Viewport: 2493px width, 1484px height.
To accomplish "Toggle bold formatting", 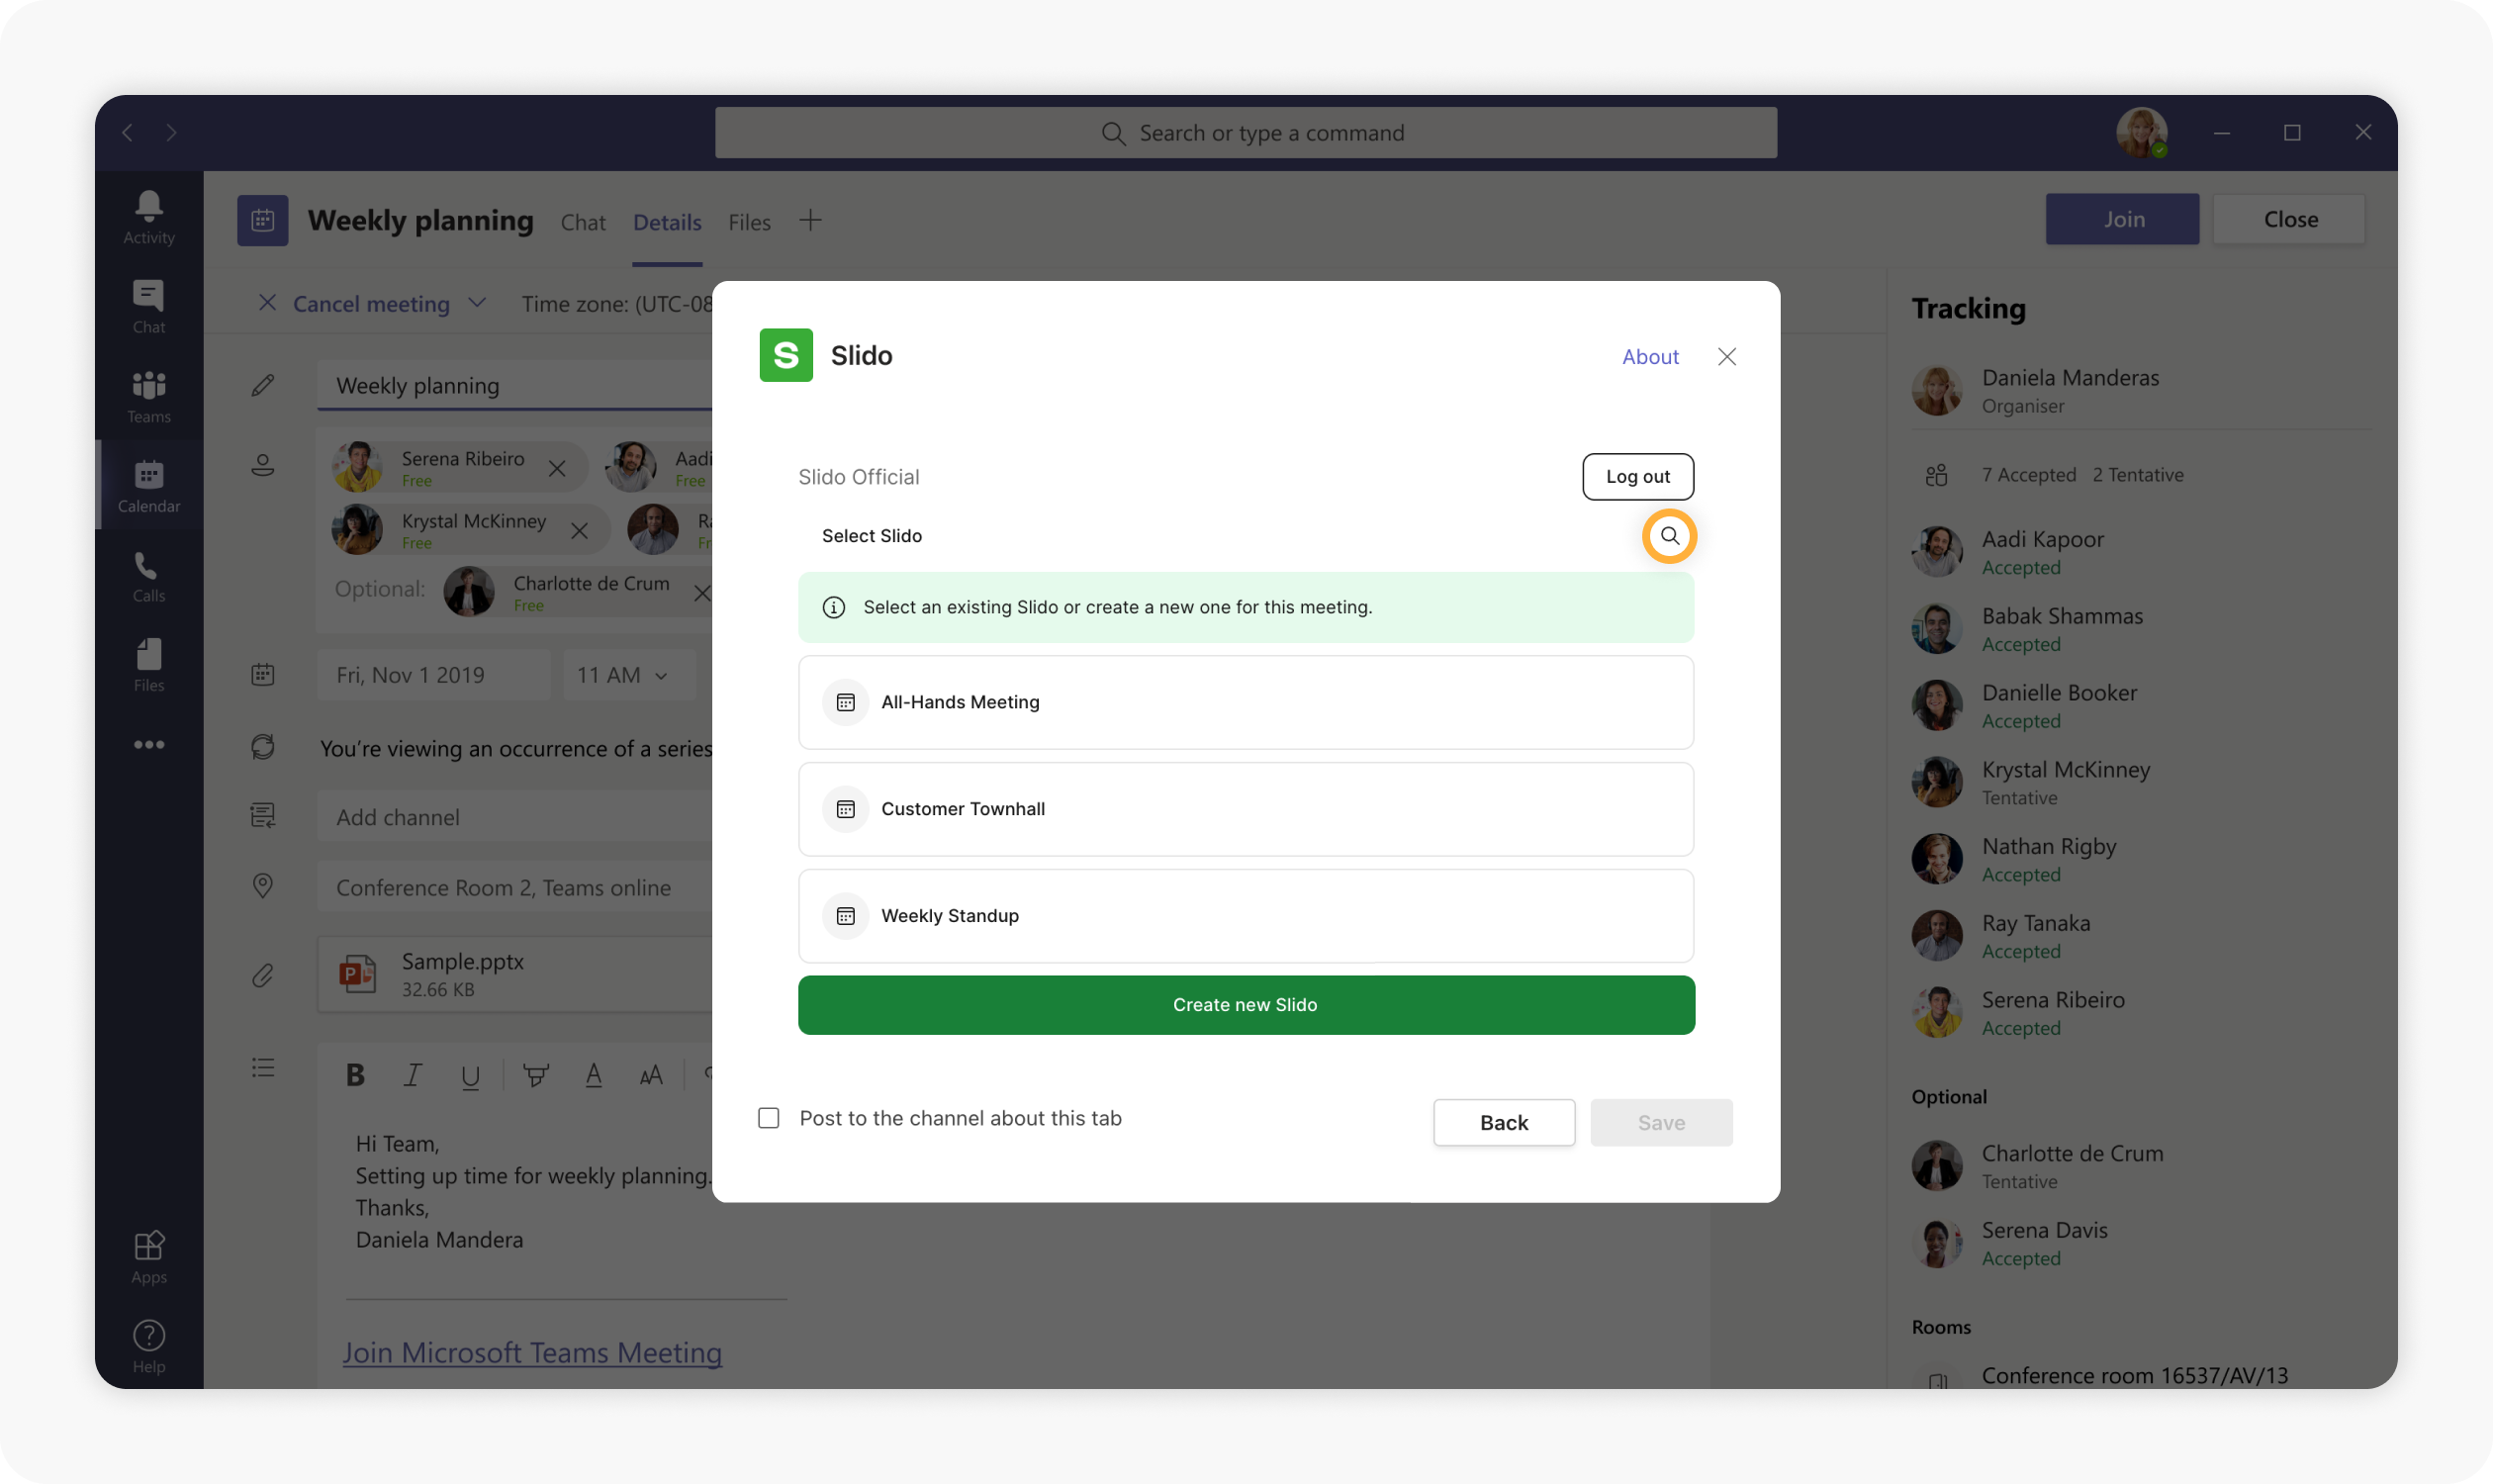I will click(x=355, y=1075).
